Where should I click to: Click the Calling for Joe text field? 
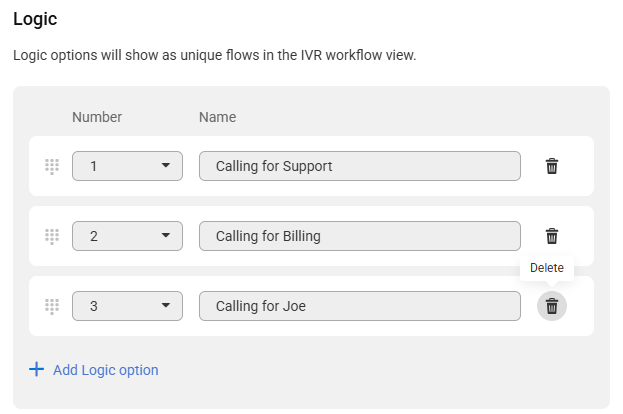tap(360, 306)
